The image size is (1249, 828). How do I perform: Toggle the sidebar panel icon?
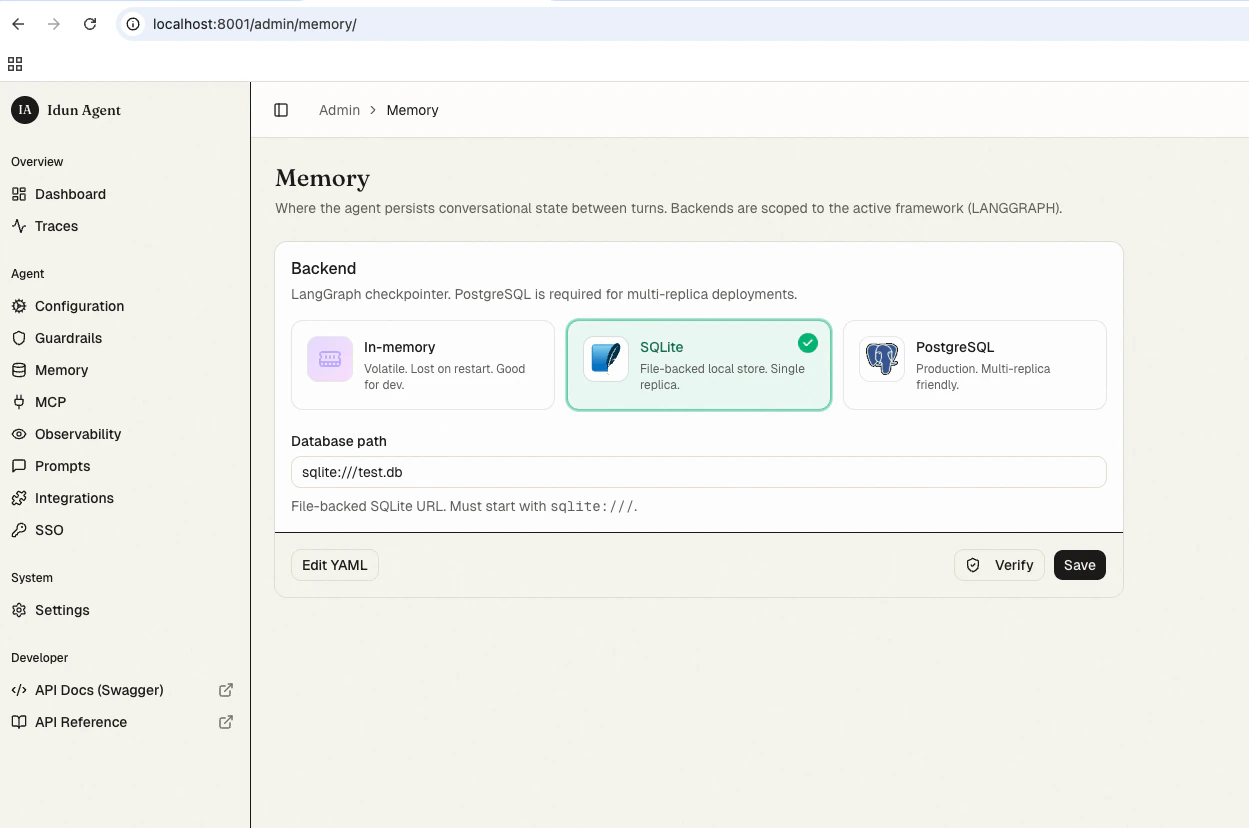pyautogui.click(x=281, y=110)
